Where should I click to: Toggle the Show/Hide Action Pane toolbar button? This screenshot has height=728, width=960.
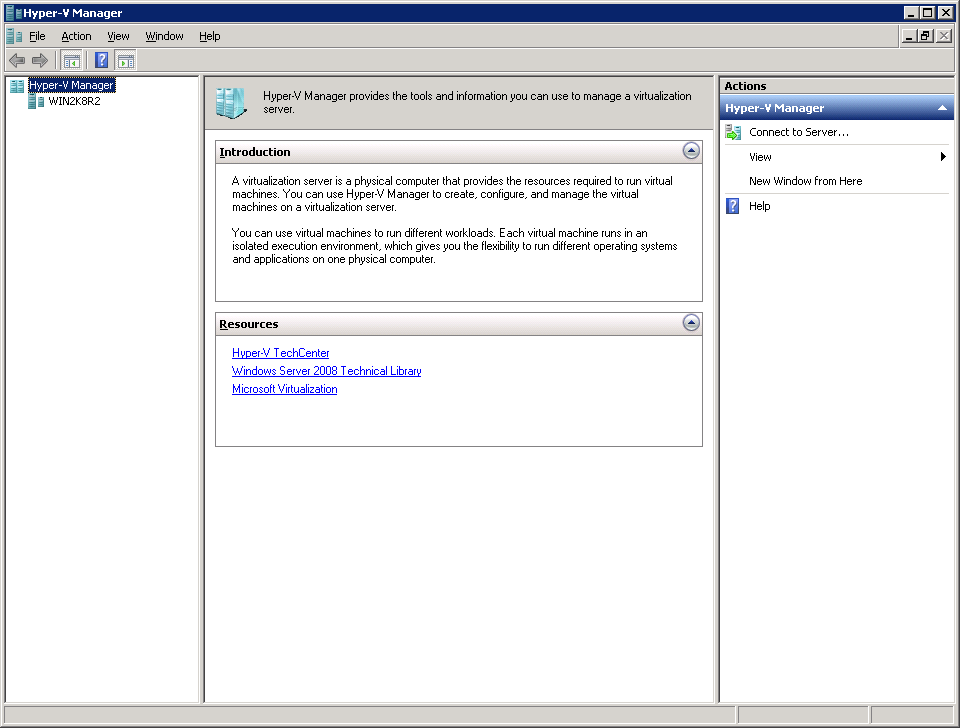pos(125,61)
